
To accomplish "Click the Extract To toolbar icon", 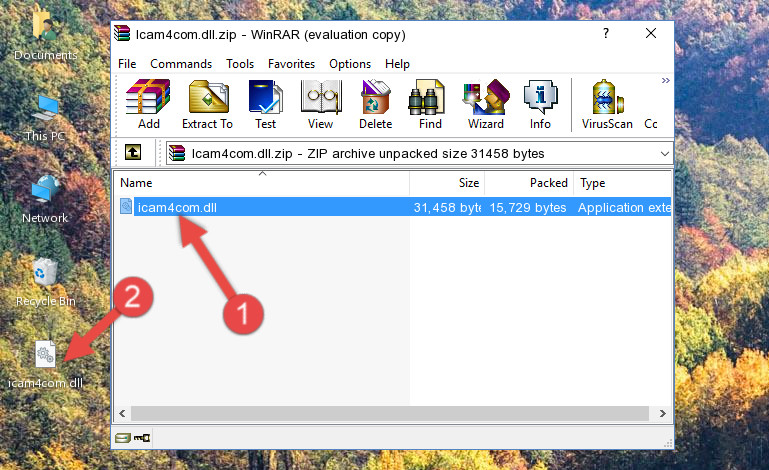I will [x=207, y=104].
